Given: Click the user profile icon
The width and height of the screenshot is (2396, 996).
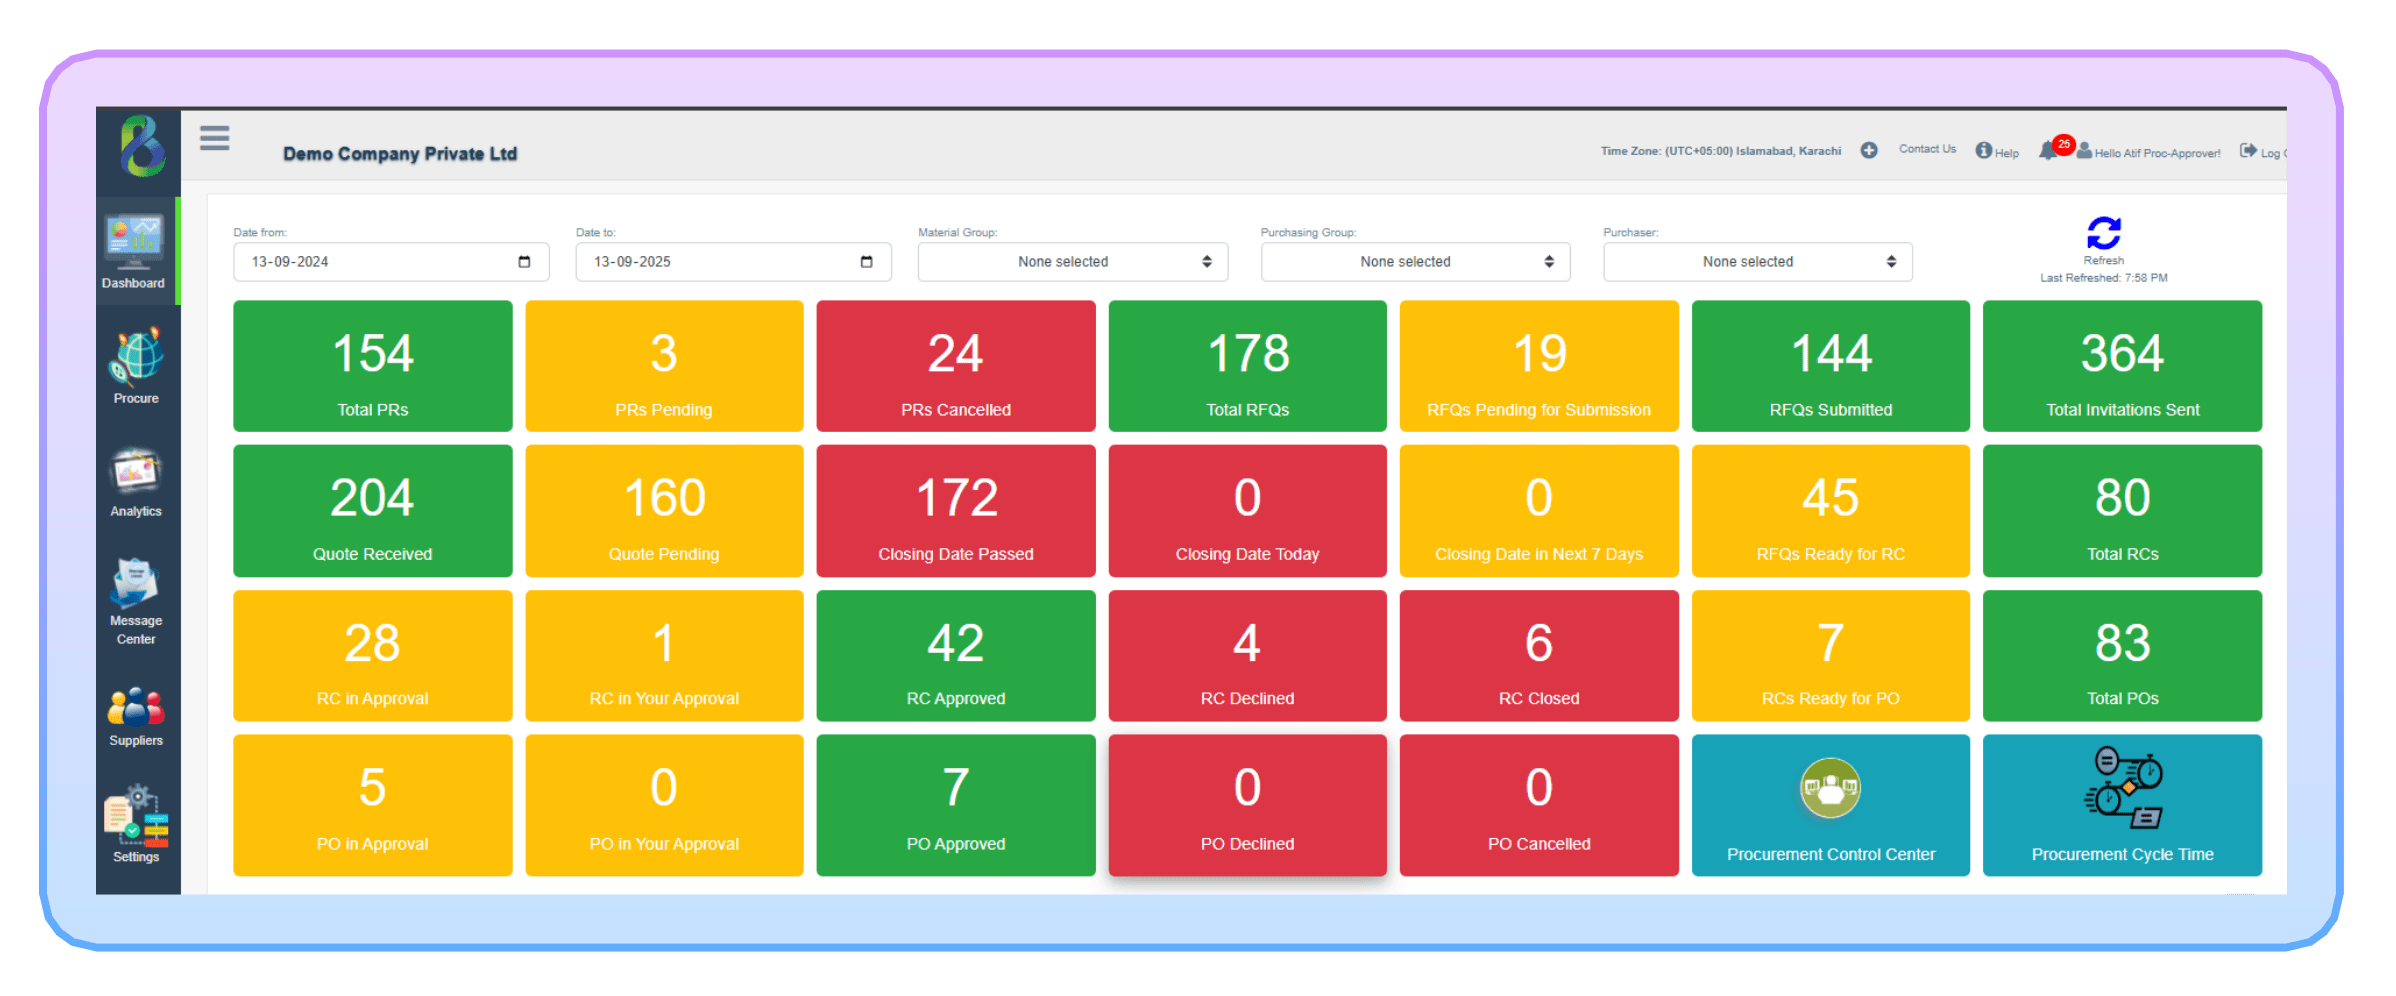Looking at the screenshot, I should (2084, 151).
